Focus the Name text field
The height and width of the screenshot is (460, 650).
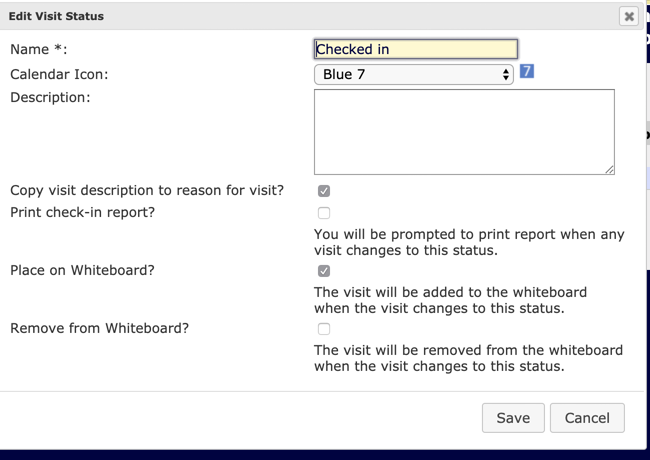click(x=415, y=49)
